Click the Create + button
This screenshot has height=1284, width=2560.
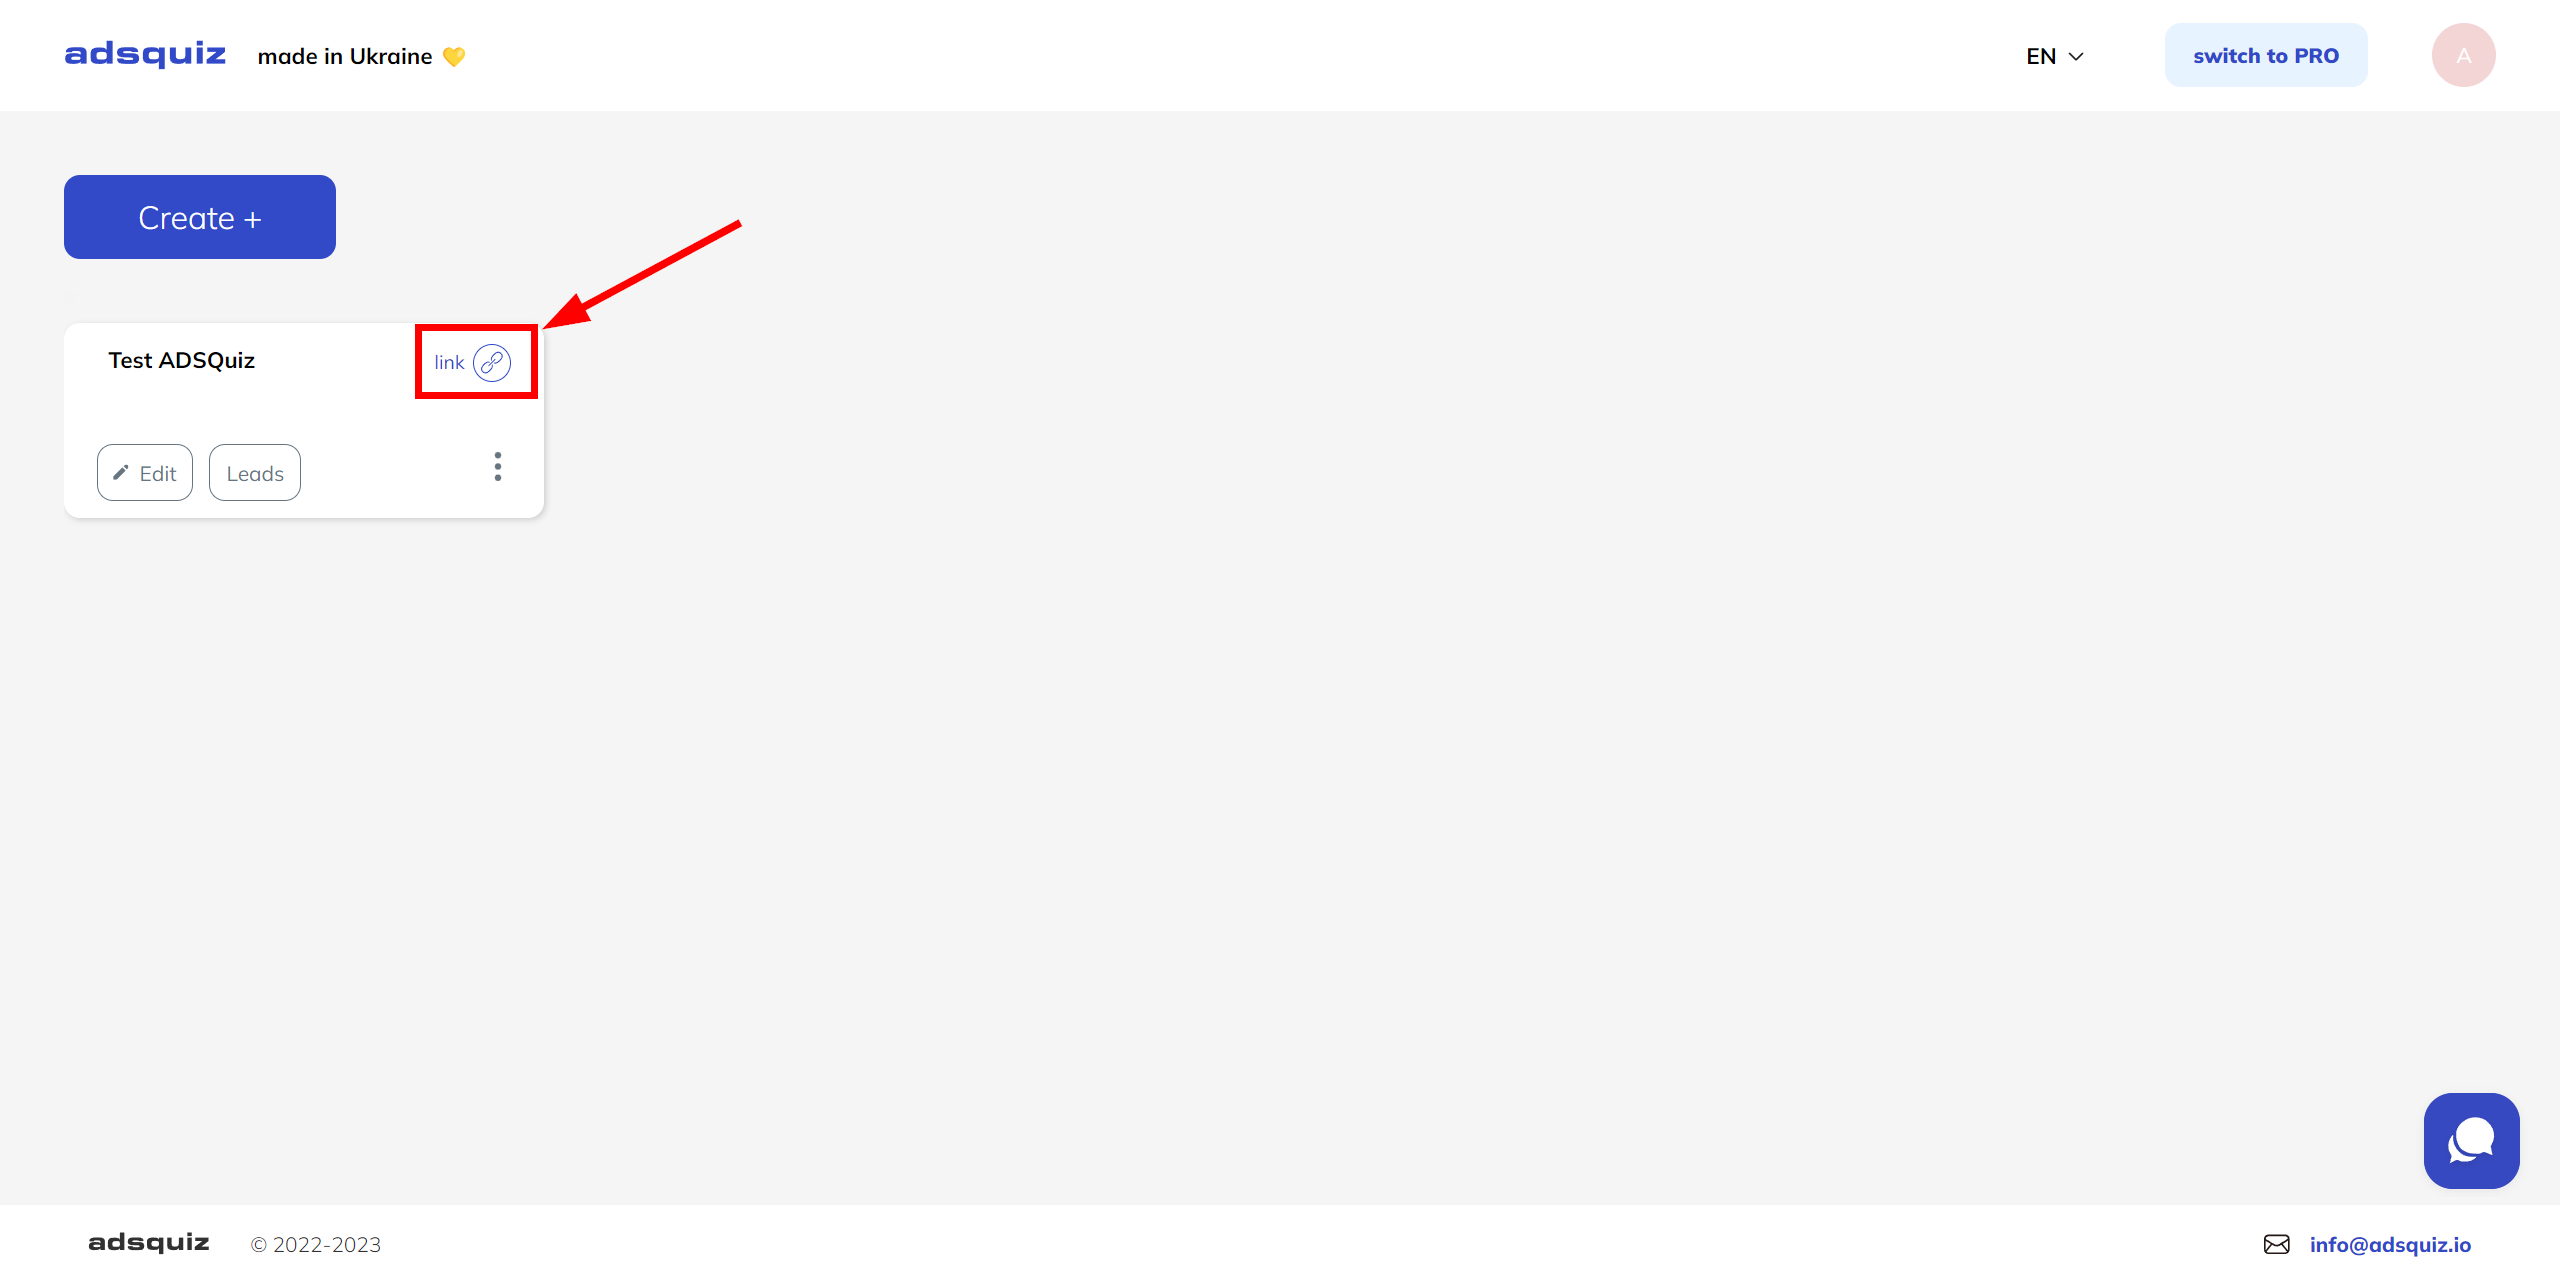coord(200,216)
